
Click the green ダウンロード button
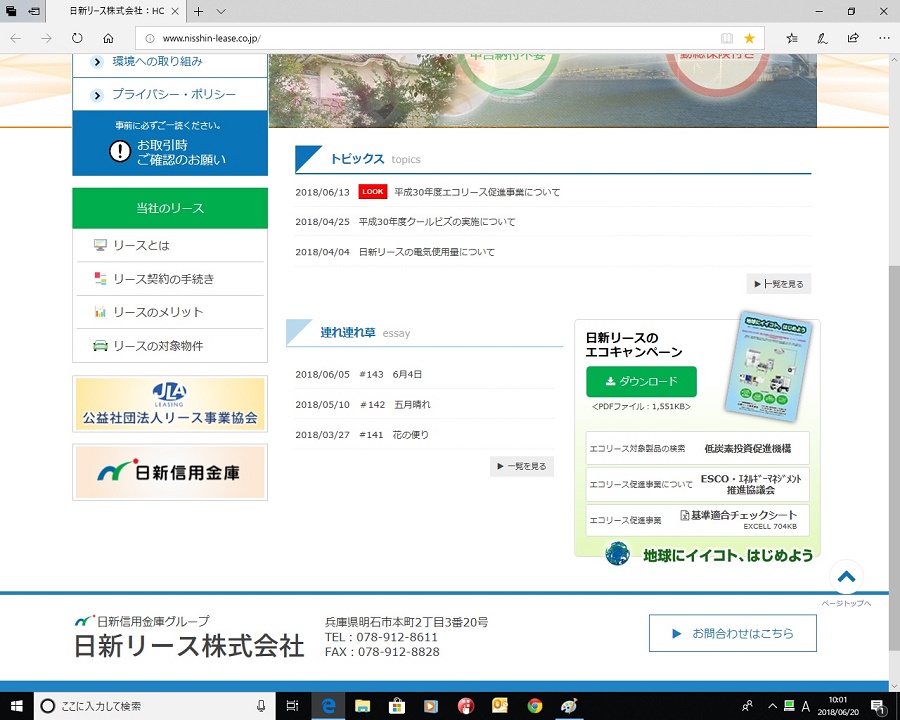click(641, 382)
